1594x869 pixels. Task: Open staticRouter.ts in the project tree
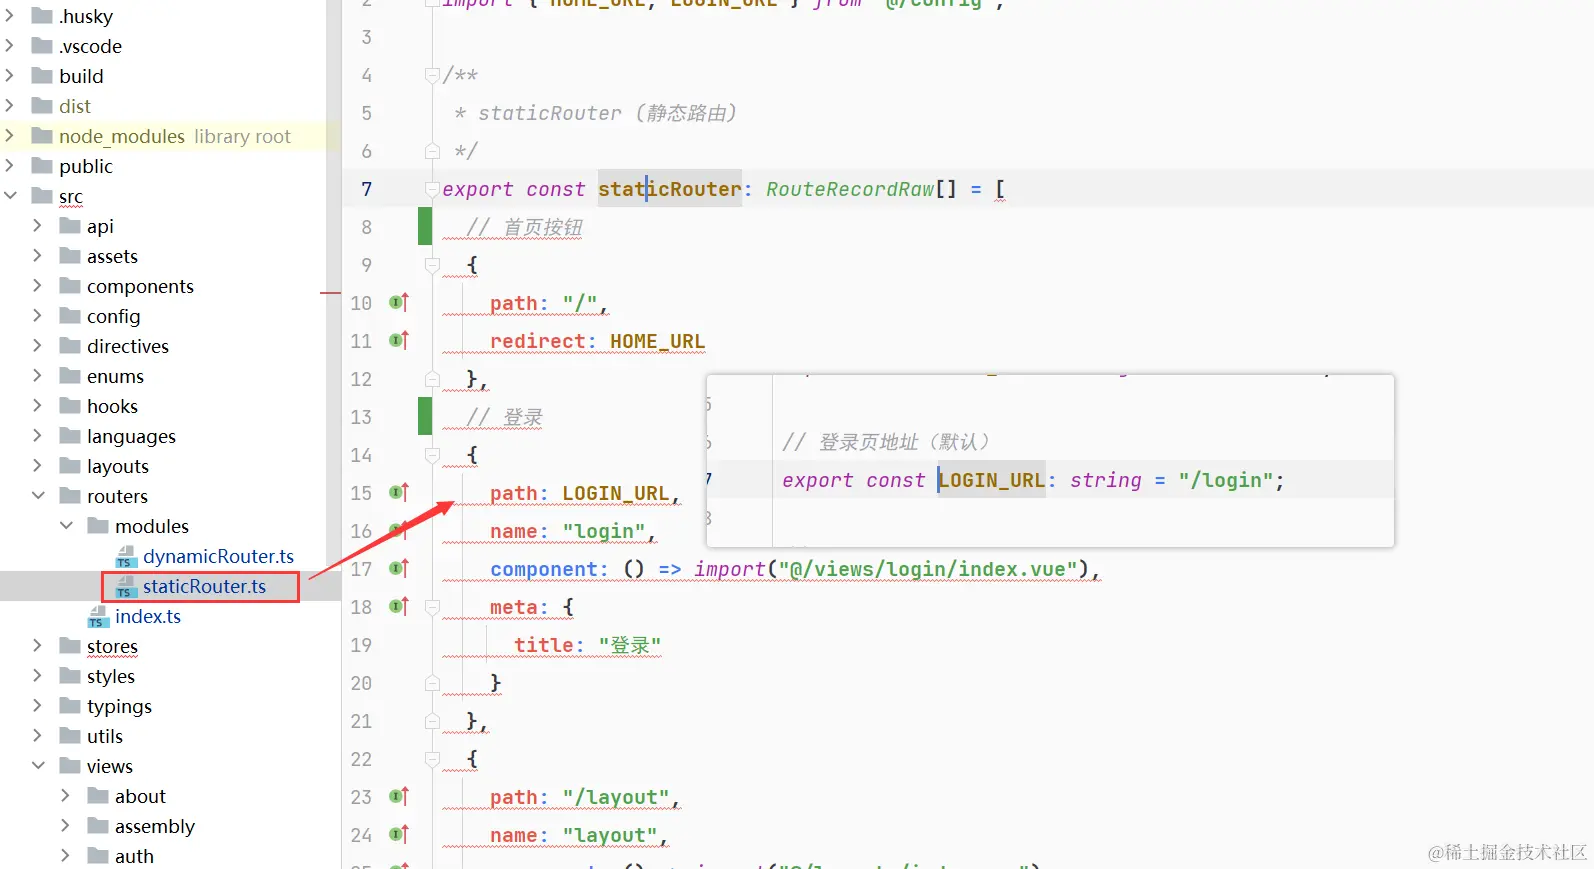(204, 587)
